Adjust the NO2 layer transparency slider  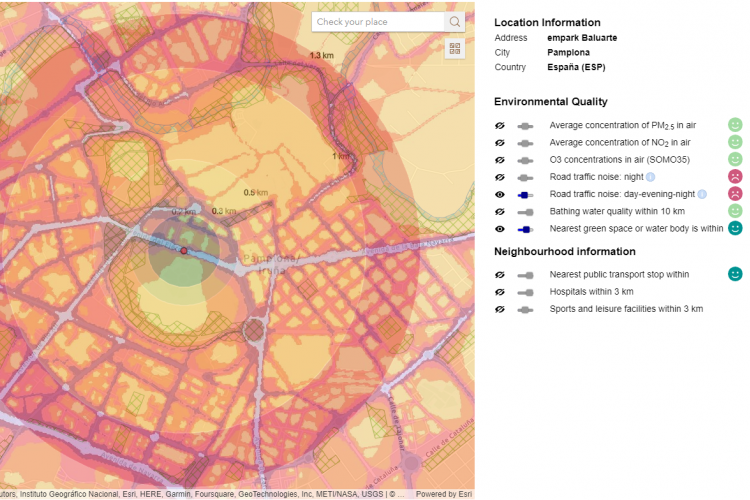[525, 144]
